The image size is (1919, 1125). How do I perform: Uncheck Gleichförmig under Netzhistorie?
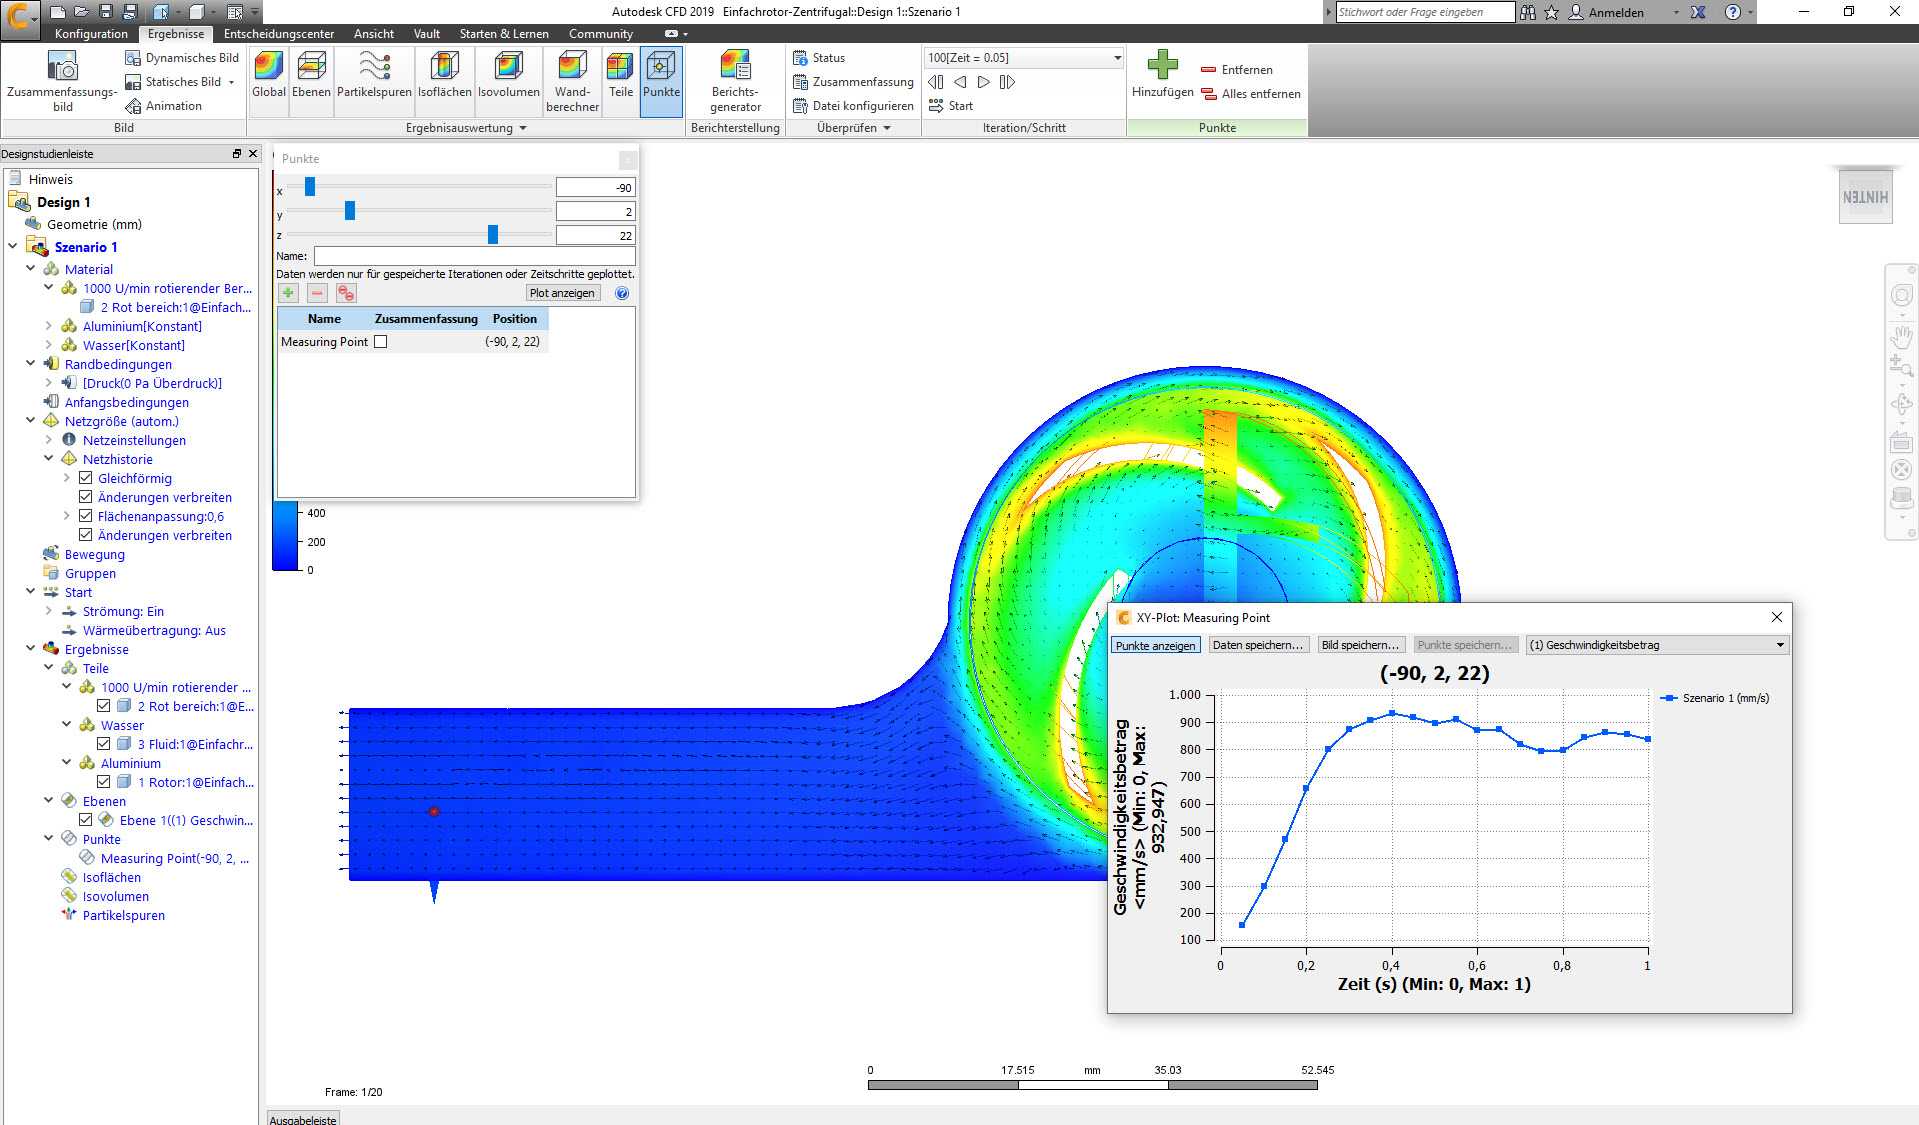(x=85, y=477)
